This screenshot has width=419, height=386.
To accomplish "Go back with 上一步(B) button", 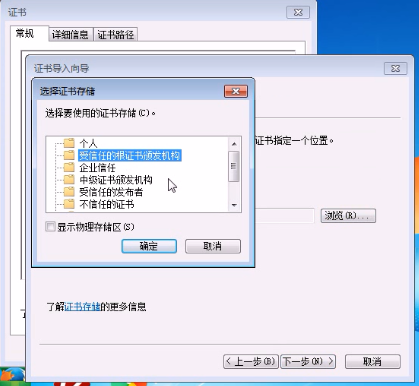I will [251, 361].
